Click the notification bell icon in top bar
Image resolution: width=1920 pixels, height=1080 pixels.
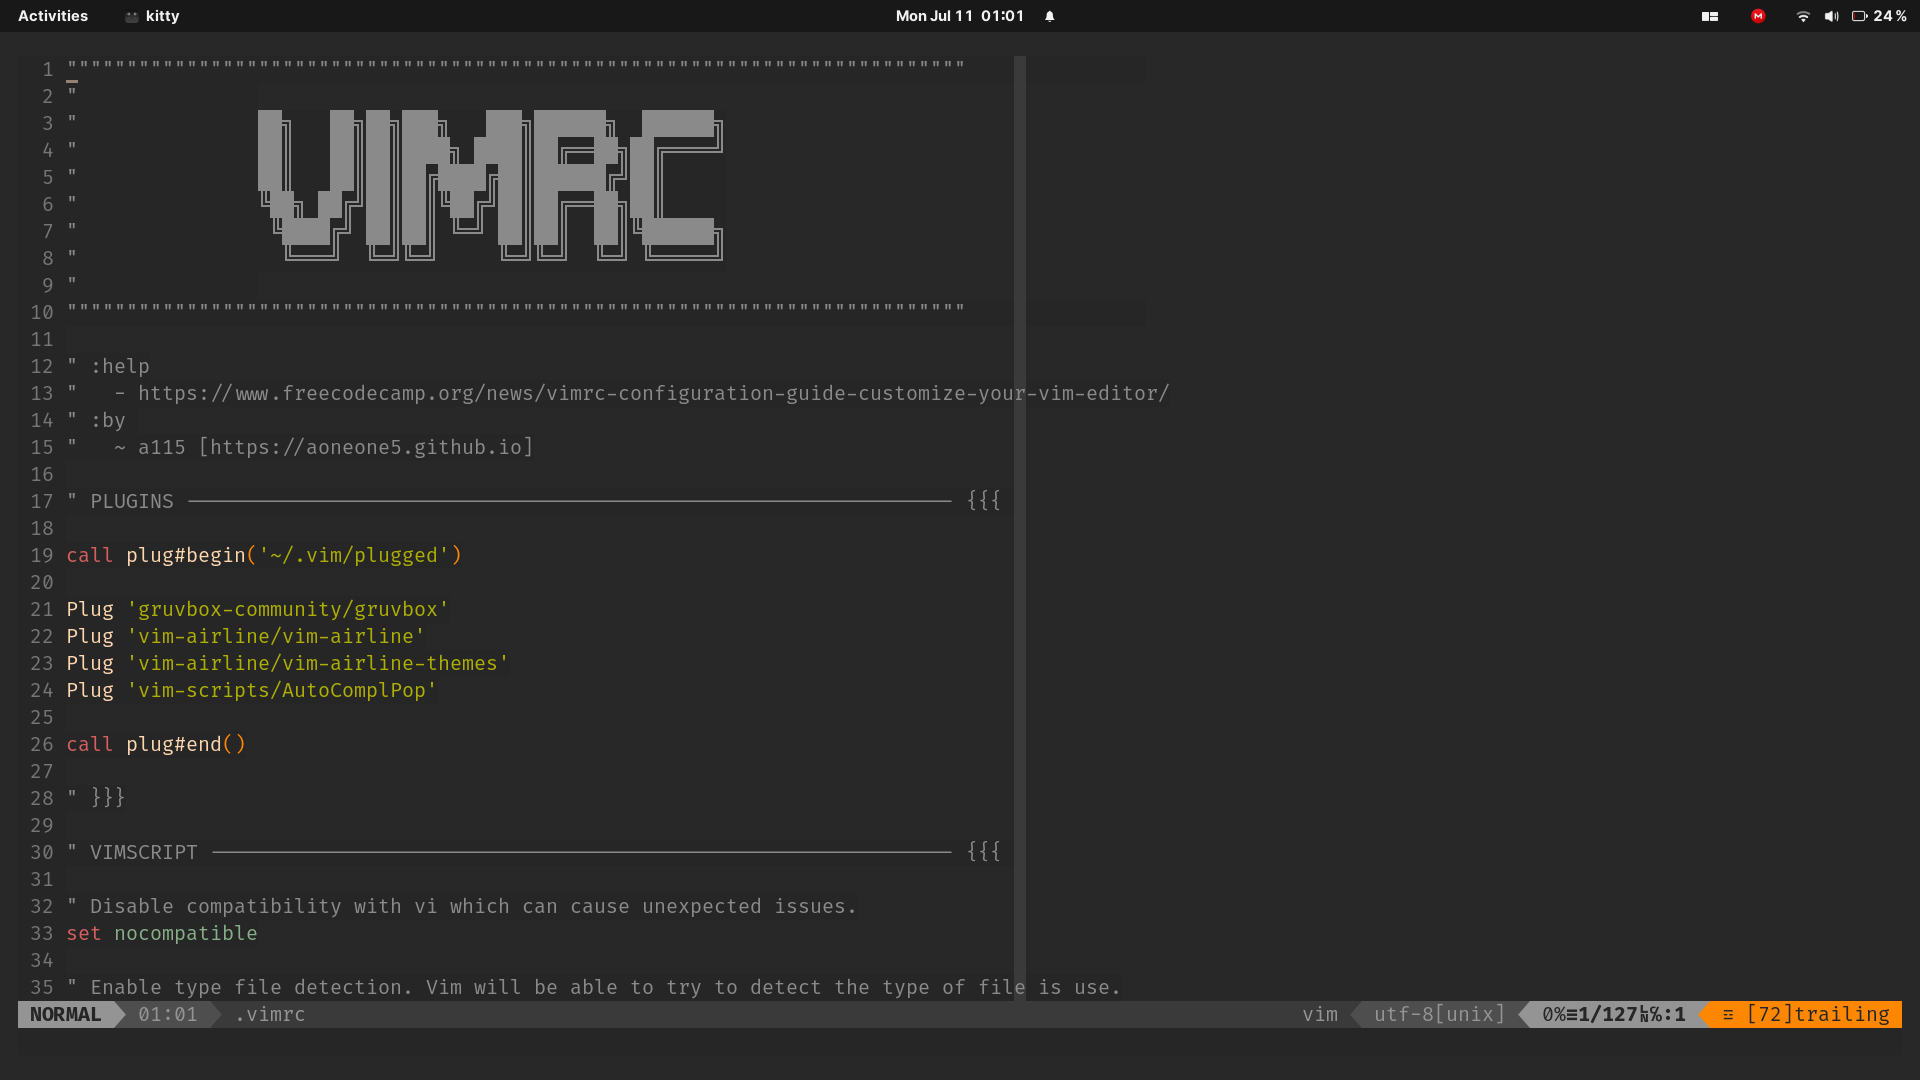coord(1049,16)
